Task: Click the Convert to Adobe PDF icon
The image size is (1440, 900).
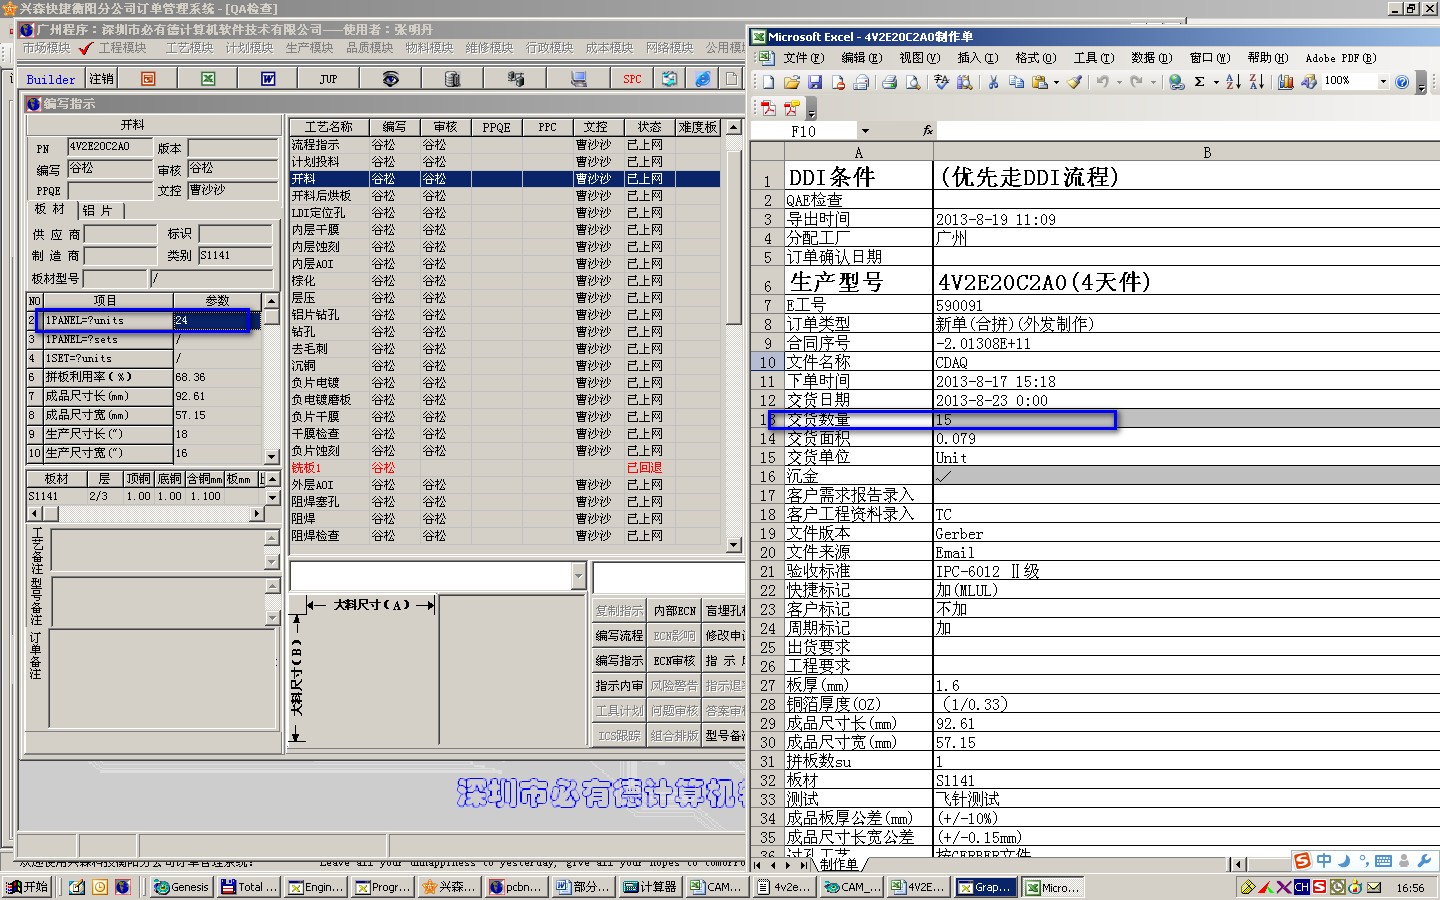Action: [x=768, y=107]
